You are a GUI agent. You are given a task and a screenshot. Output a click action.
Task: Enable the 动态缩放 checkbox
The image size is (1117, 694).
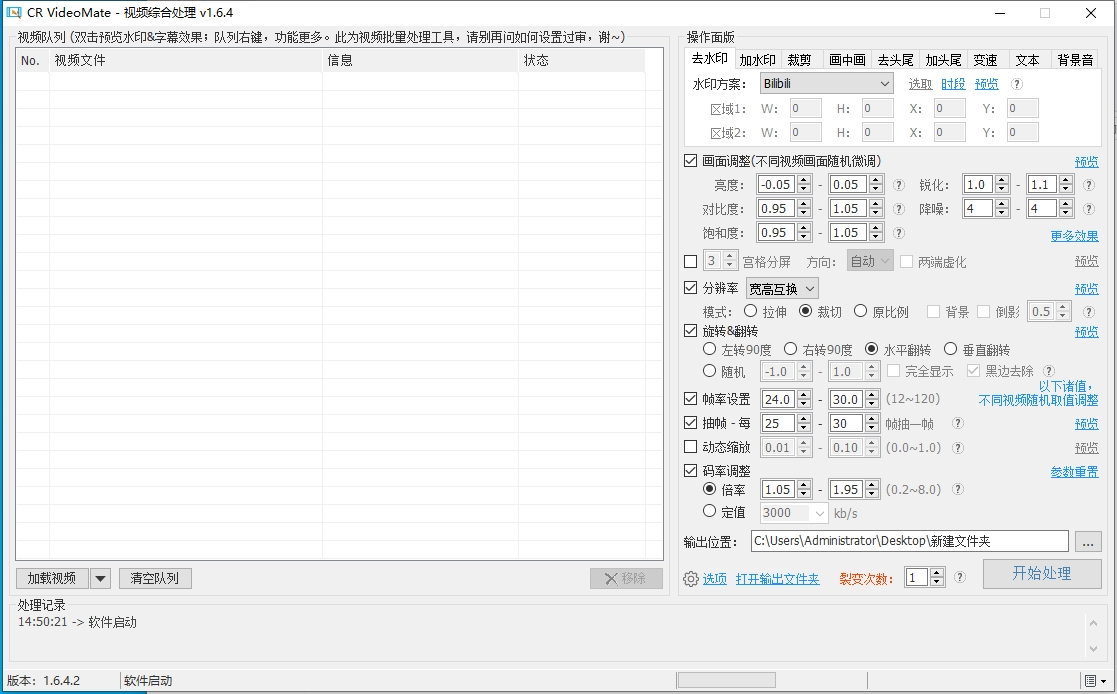tap(690, 447)
